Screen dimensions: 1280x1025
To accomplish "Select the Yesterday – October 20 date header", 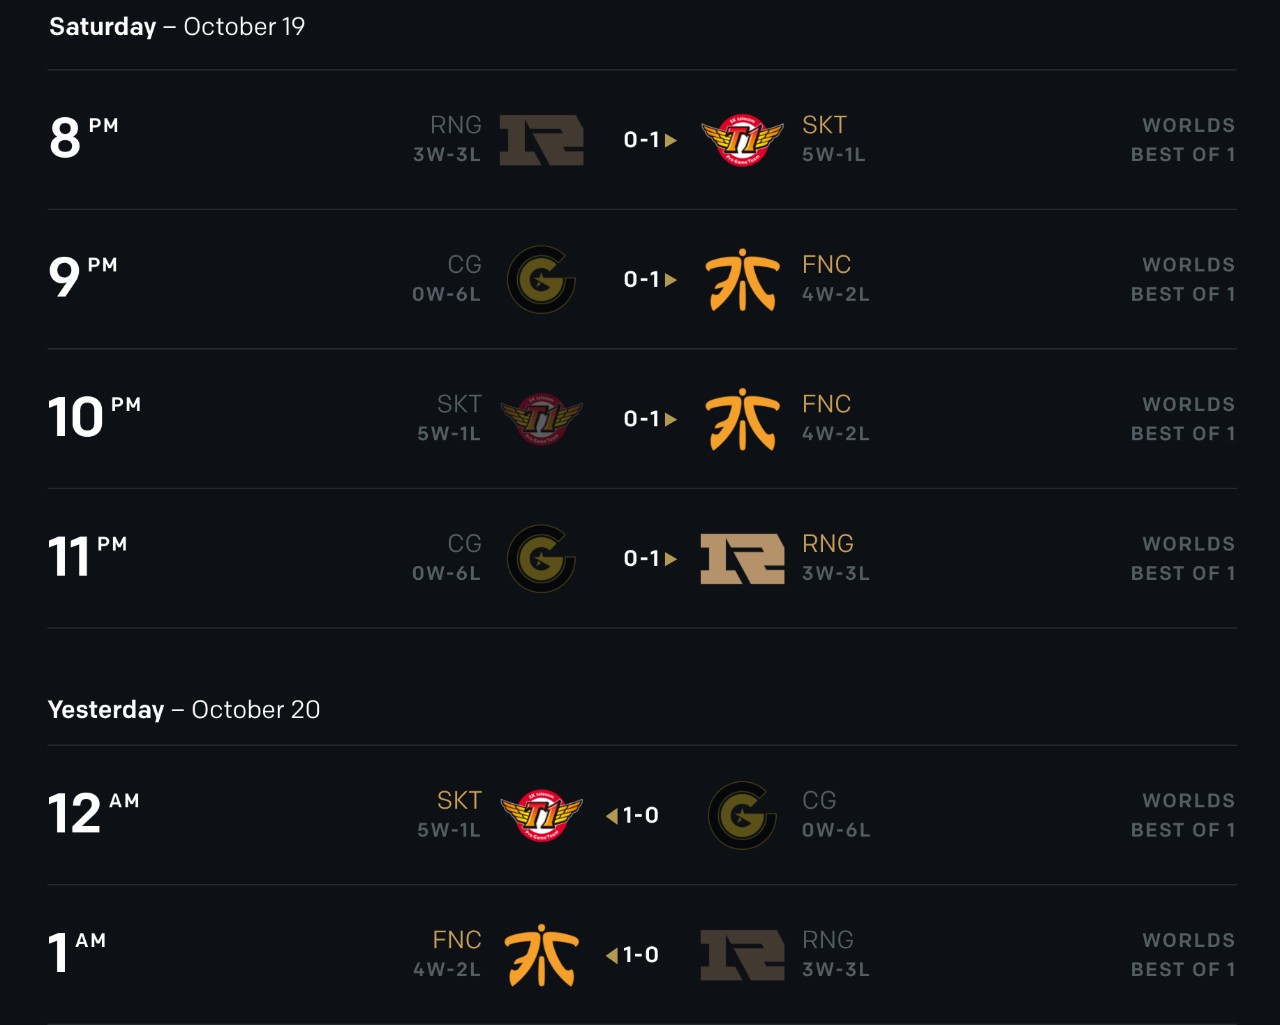I will (184, 710).
